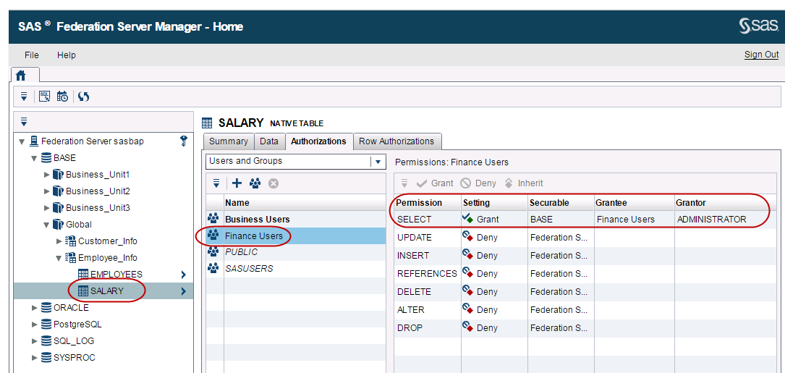
Task: Expand the Business_Unit1 node
Action: tap(47, 175)
